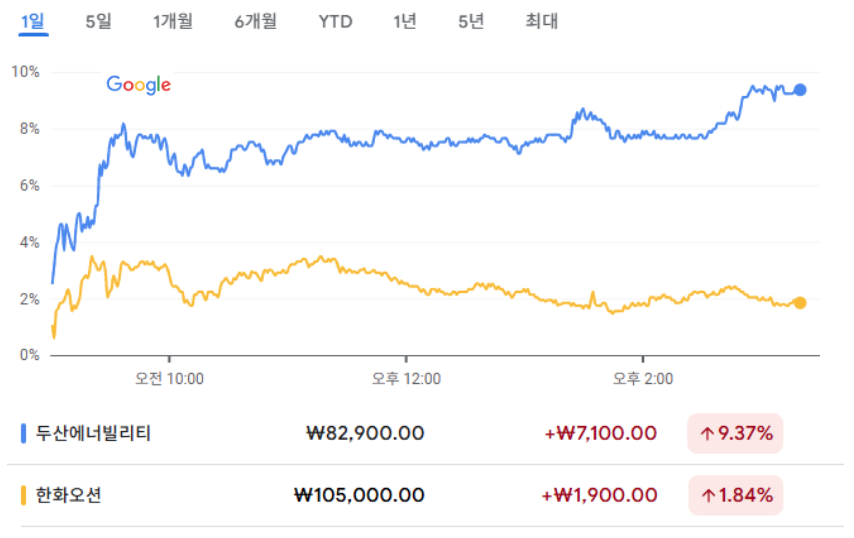Click the Google logo on chart
The width and height of the screenshot is (854, 538).
[139, 85]
